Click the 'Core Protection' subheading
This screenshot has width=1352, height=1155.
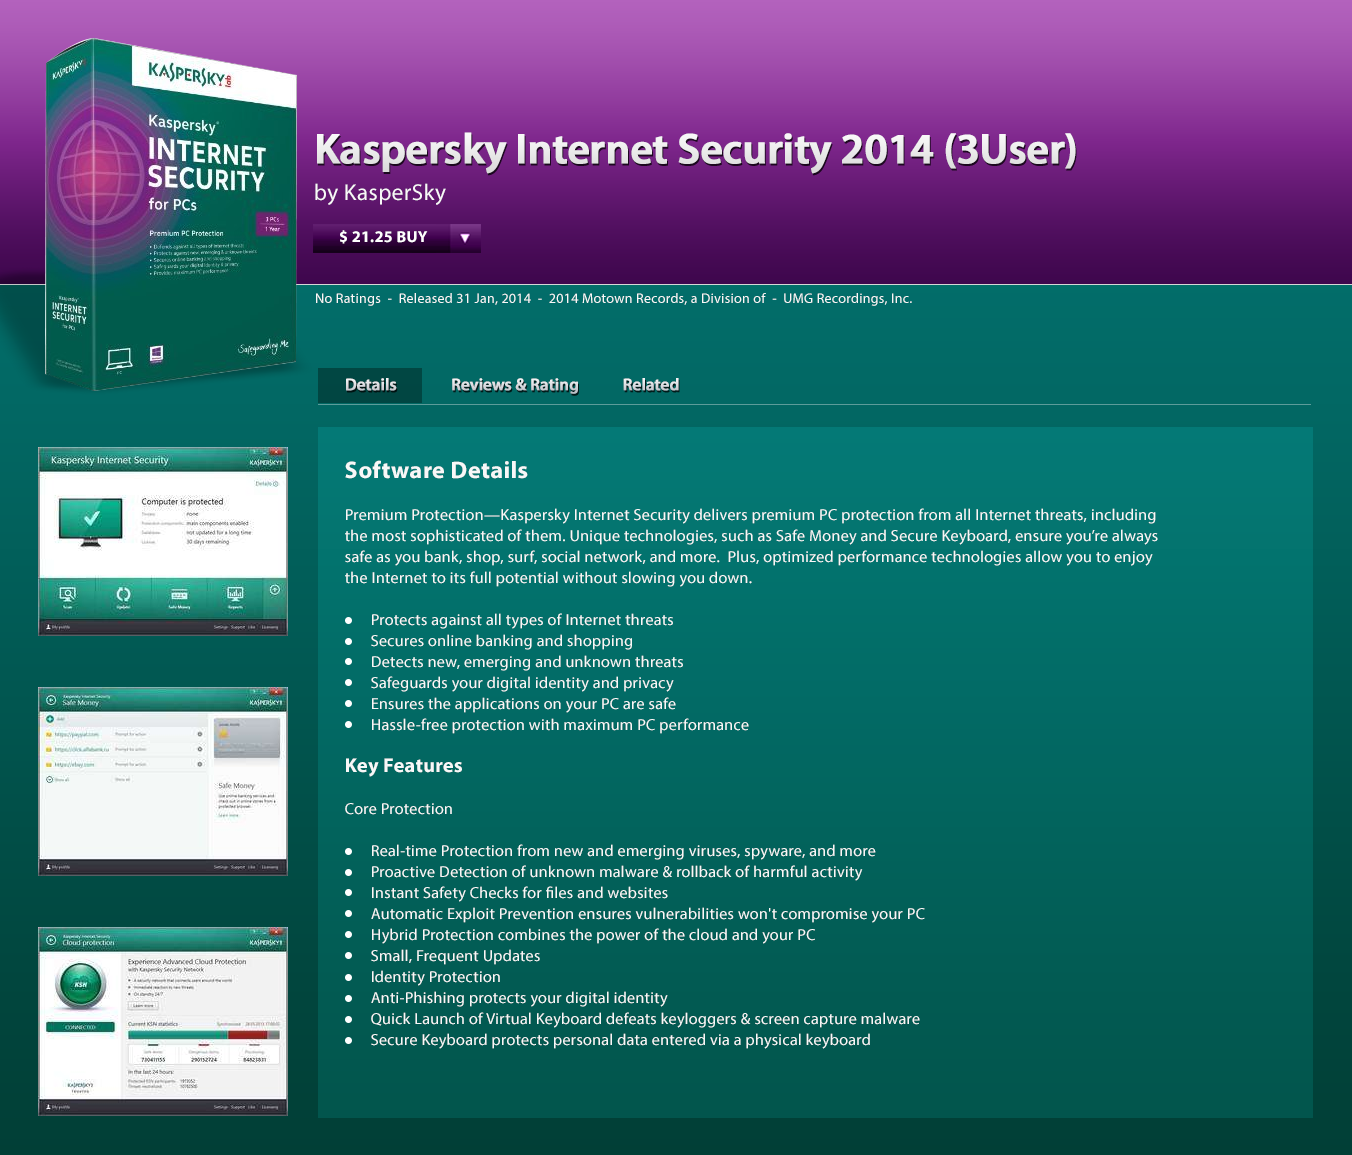tap(398, 809)
